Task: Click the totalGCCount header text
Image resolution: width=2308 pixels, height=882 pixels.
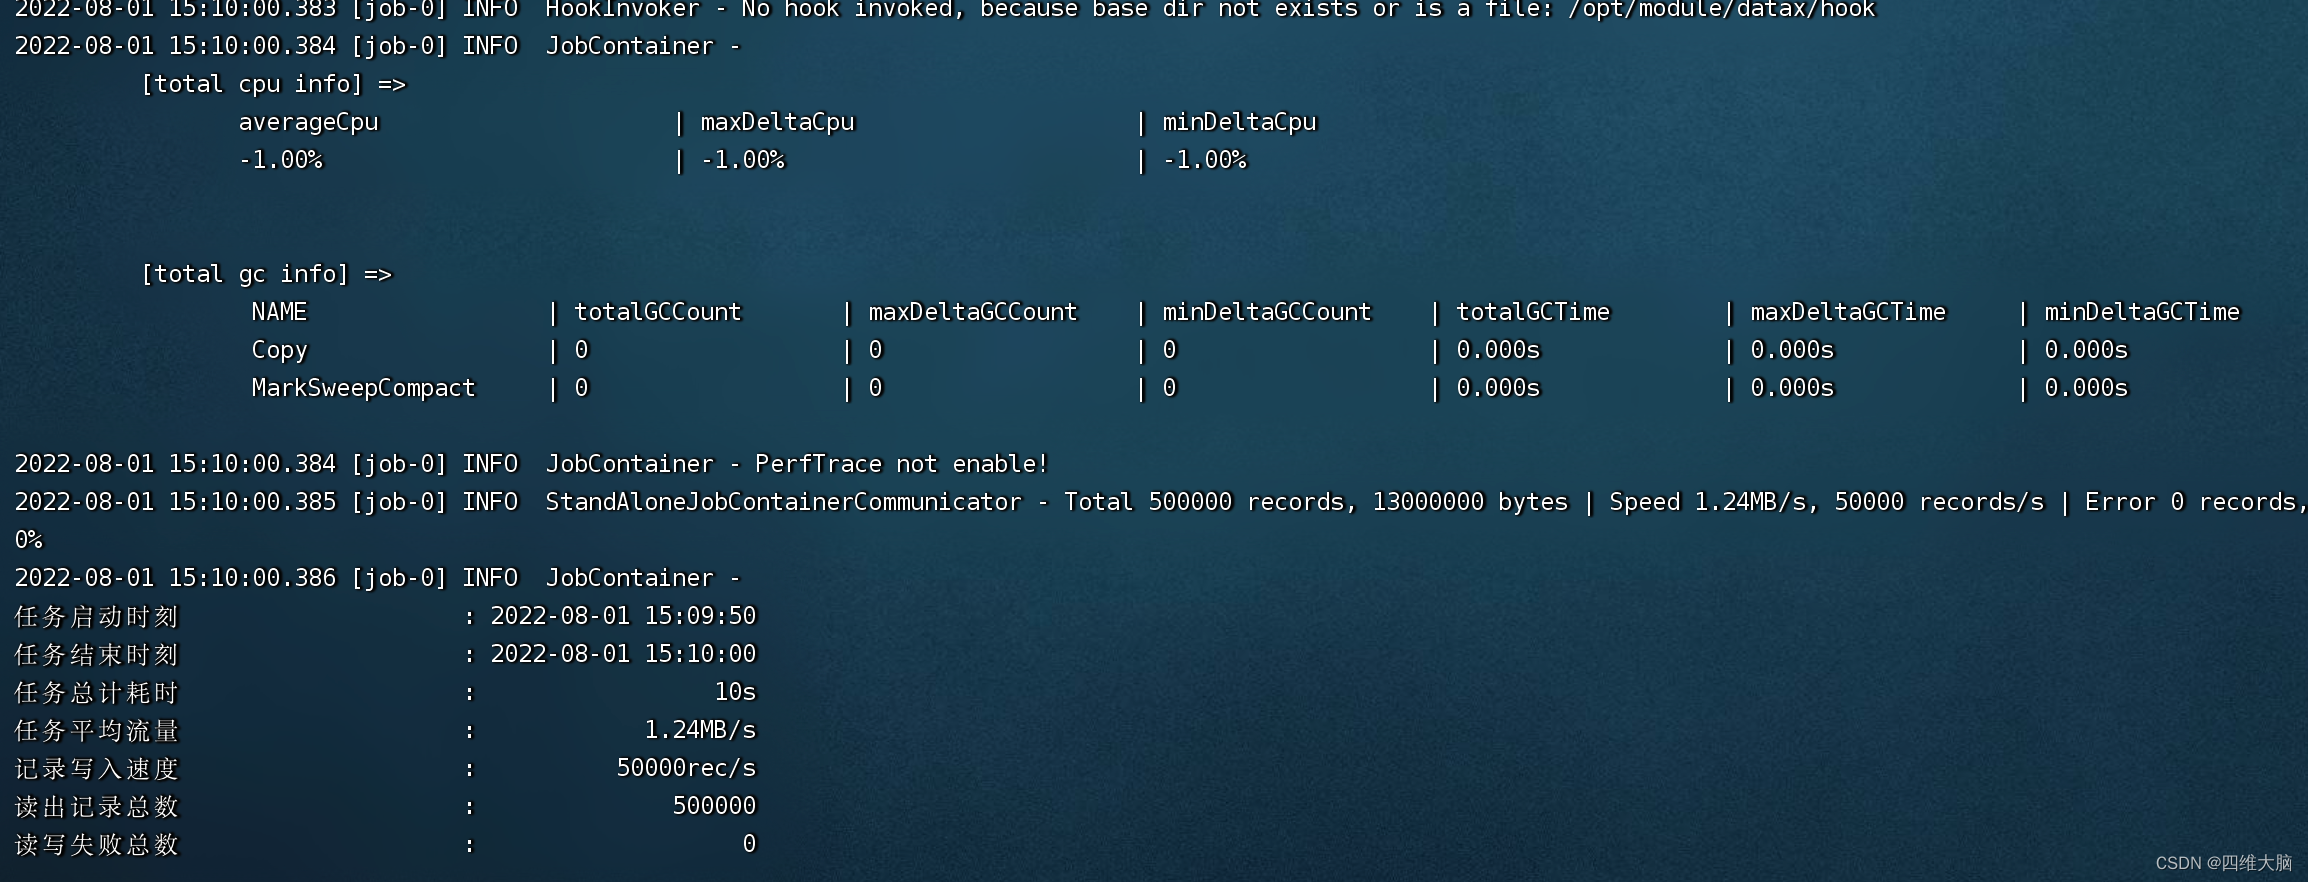Action: point(658,312)
